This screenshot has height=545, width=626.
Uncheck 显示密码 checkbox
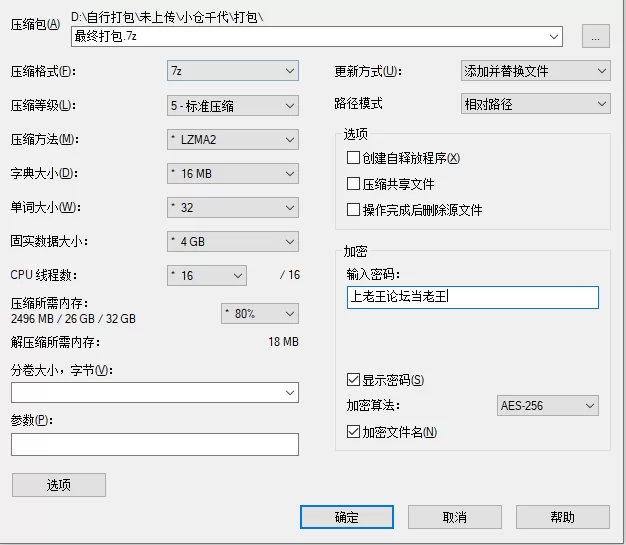353,379
